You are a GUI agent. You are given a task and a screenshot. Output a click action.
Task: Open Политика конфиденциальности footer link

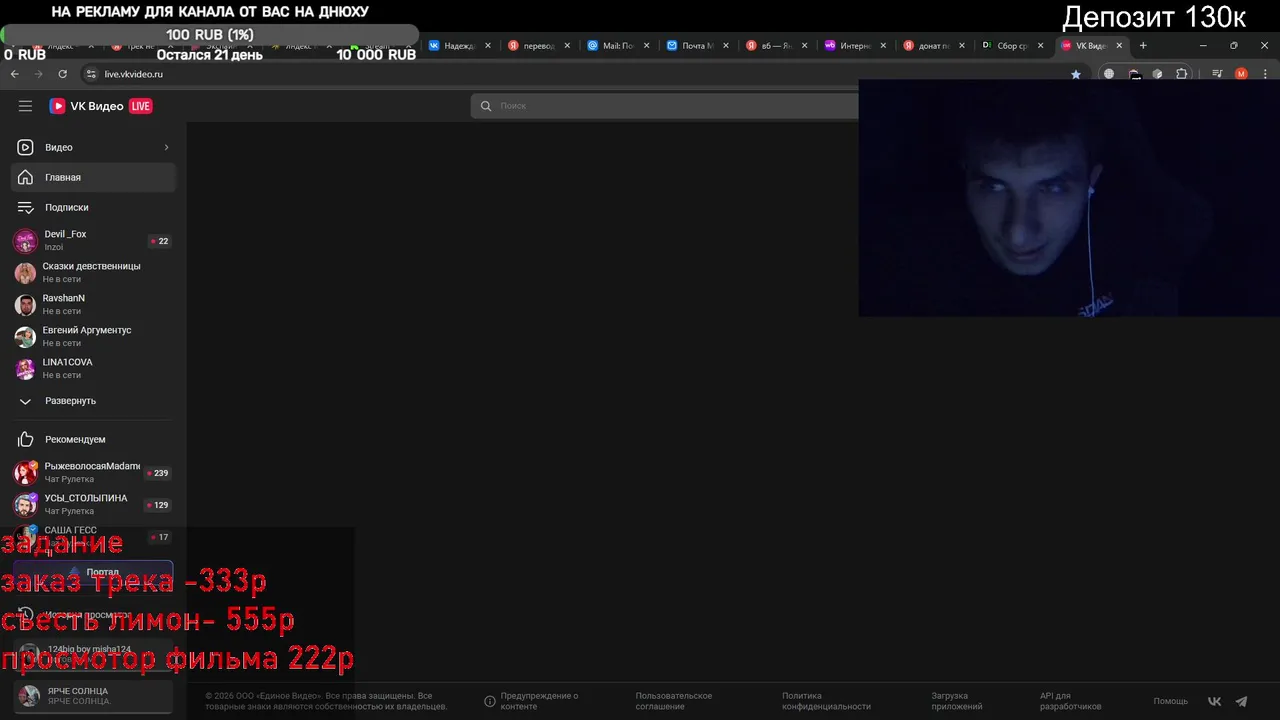click(826, 701)
